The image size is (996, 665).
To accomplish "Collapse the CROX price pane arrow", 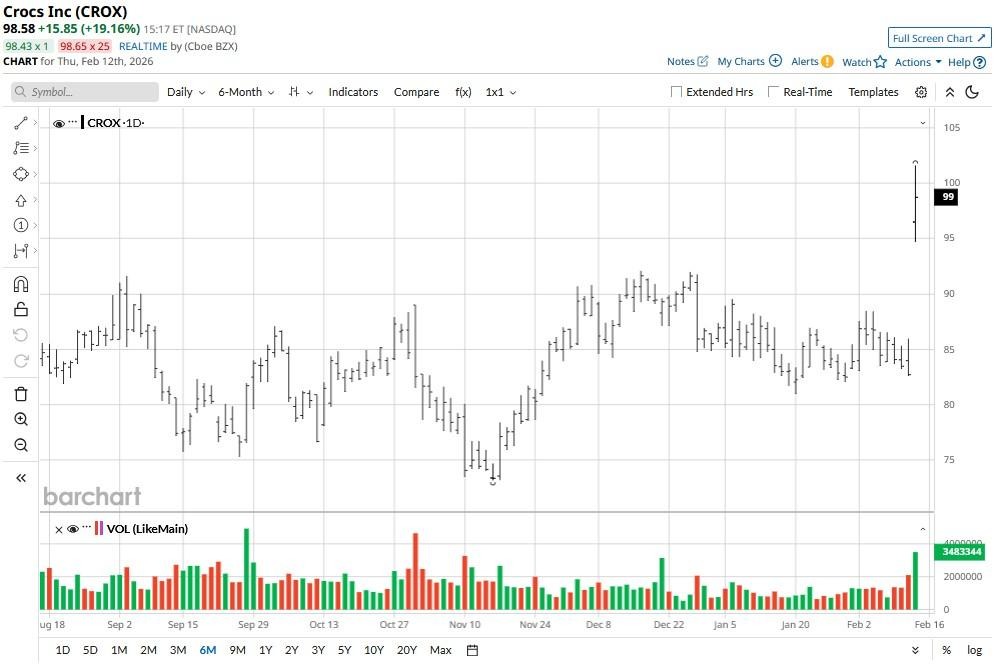I will (923, 123).
